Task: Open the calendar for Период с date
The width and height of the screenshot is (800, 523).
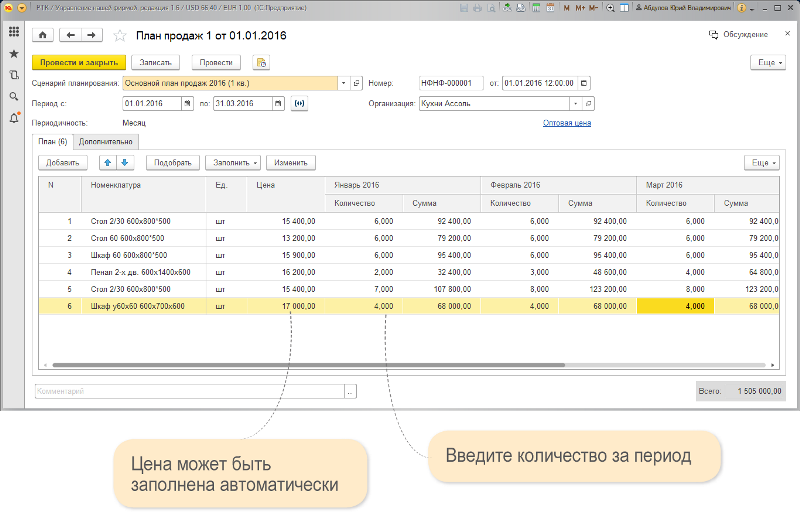Action: coord(188,104)
